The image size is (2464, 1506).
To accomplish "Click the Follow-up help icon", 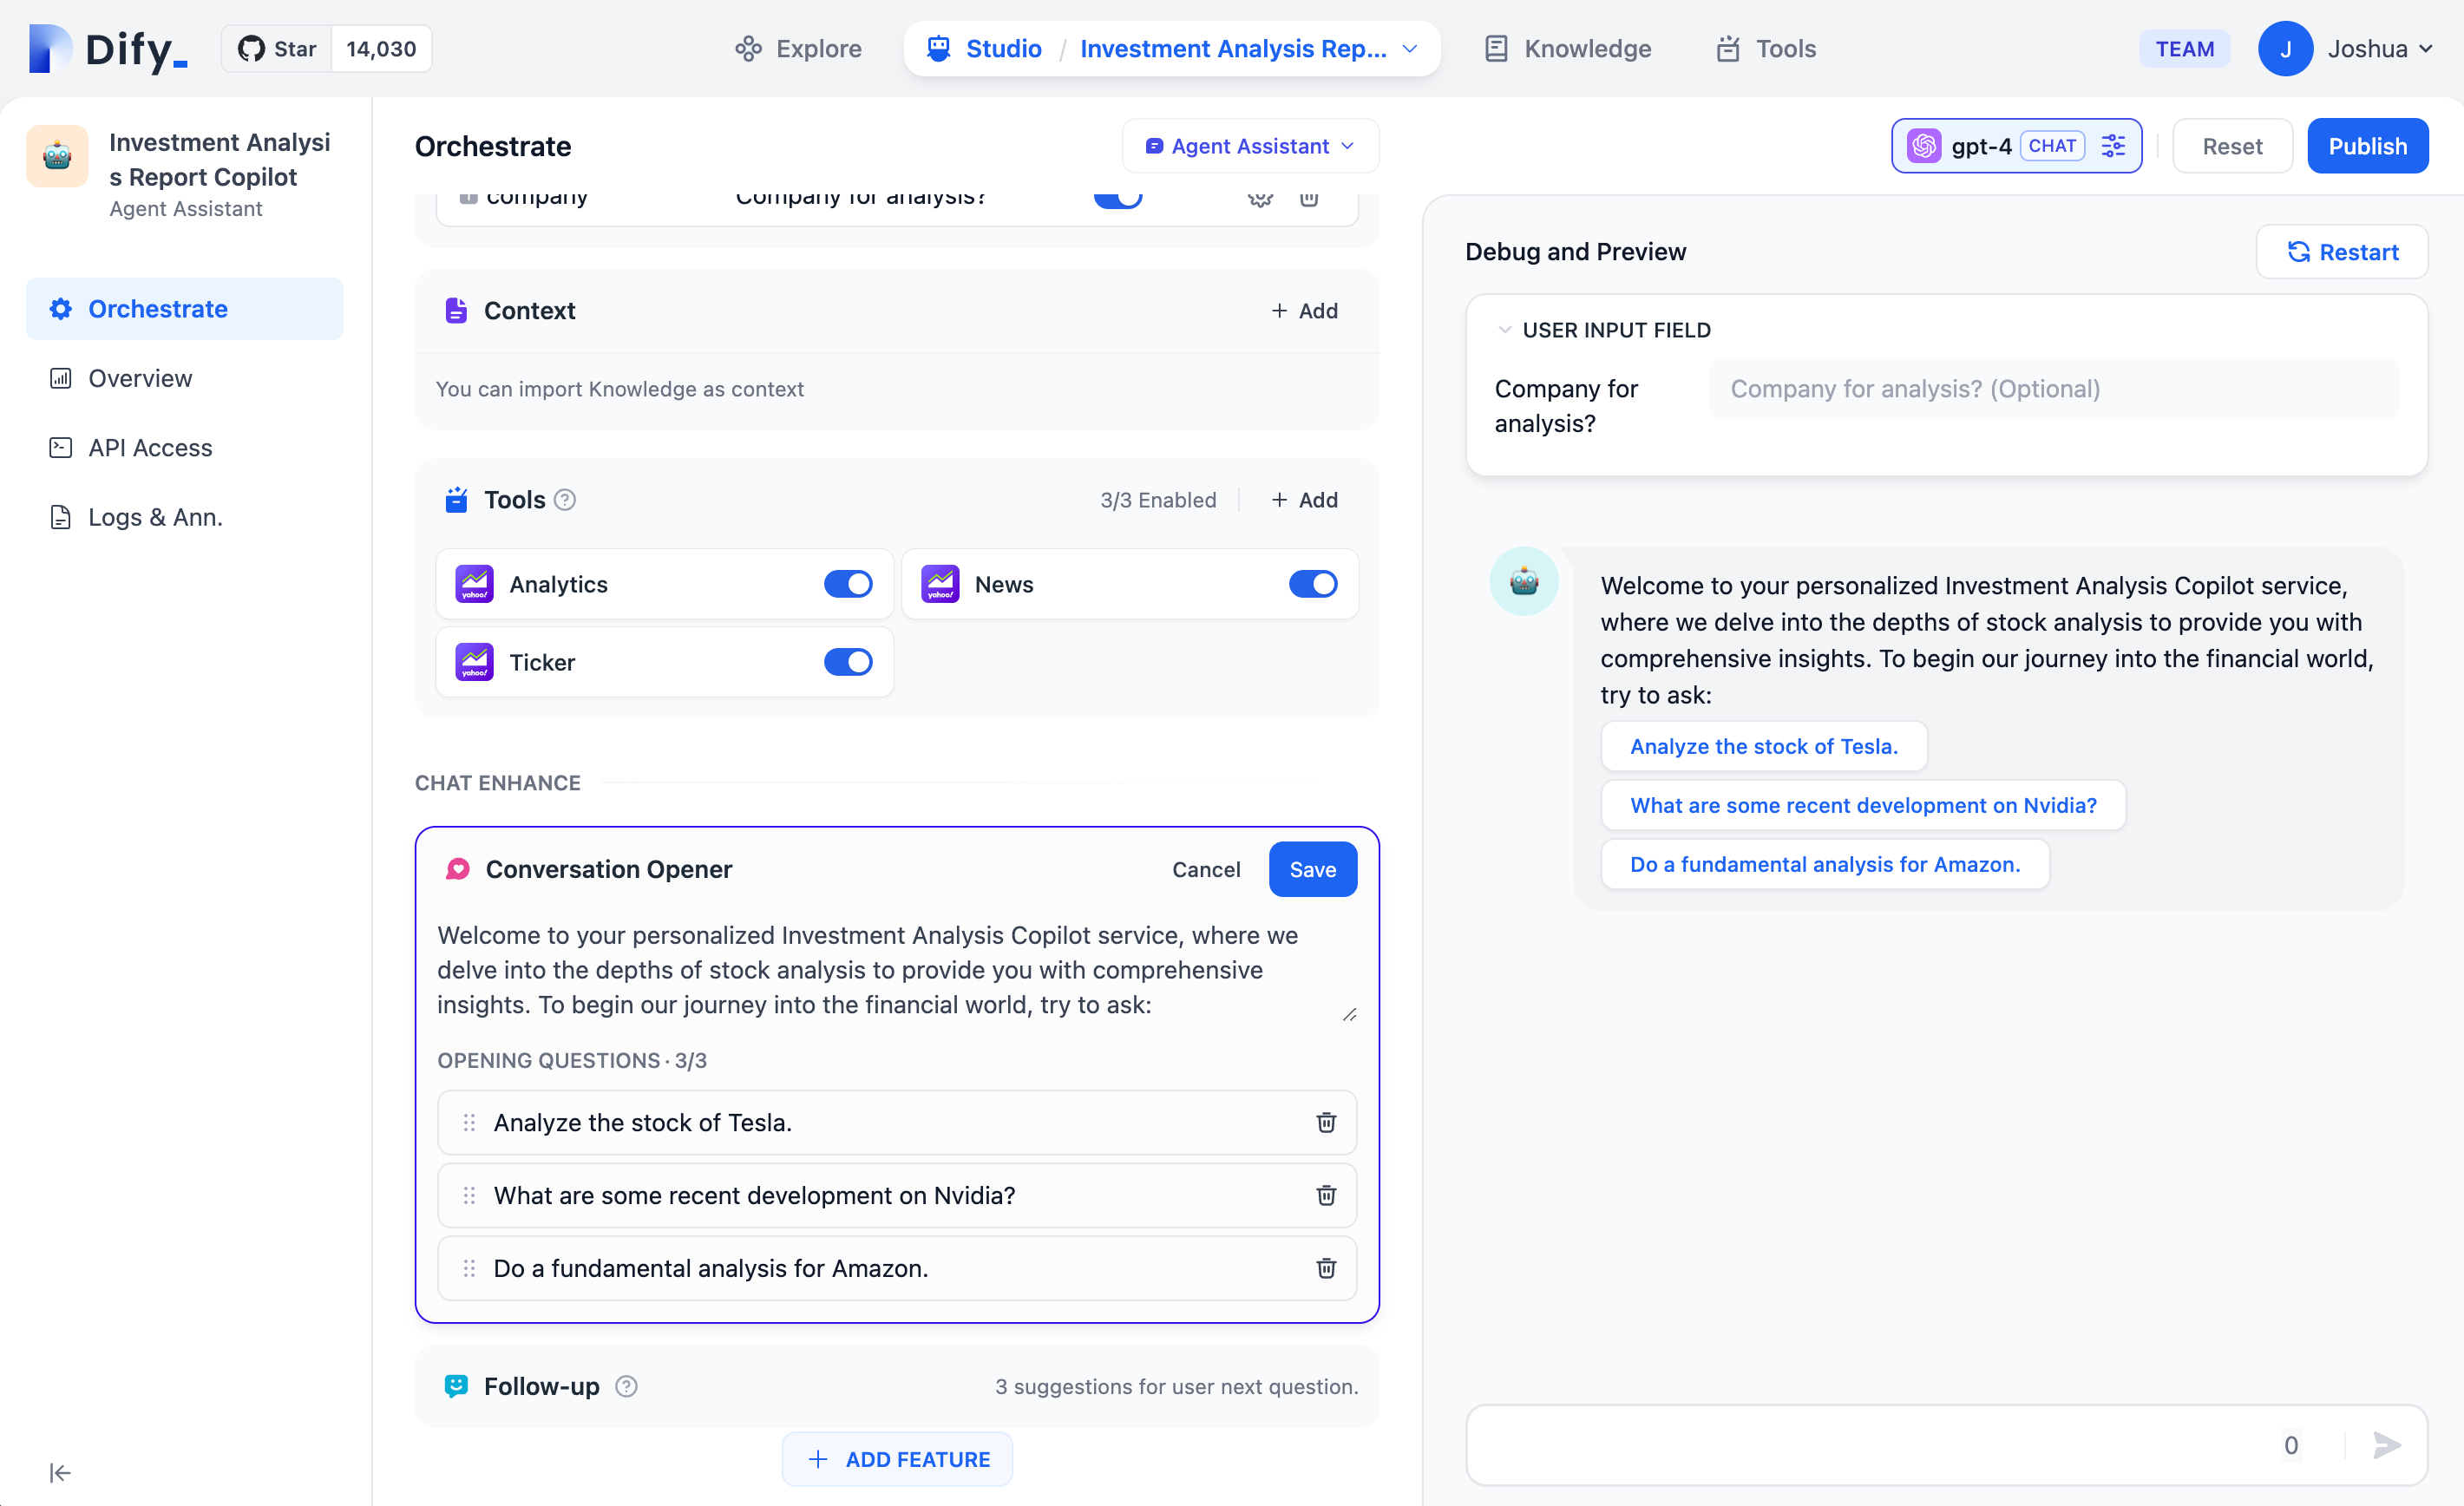I will point(626,1386).
